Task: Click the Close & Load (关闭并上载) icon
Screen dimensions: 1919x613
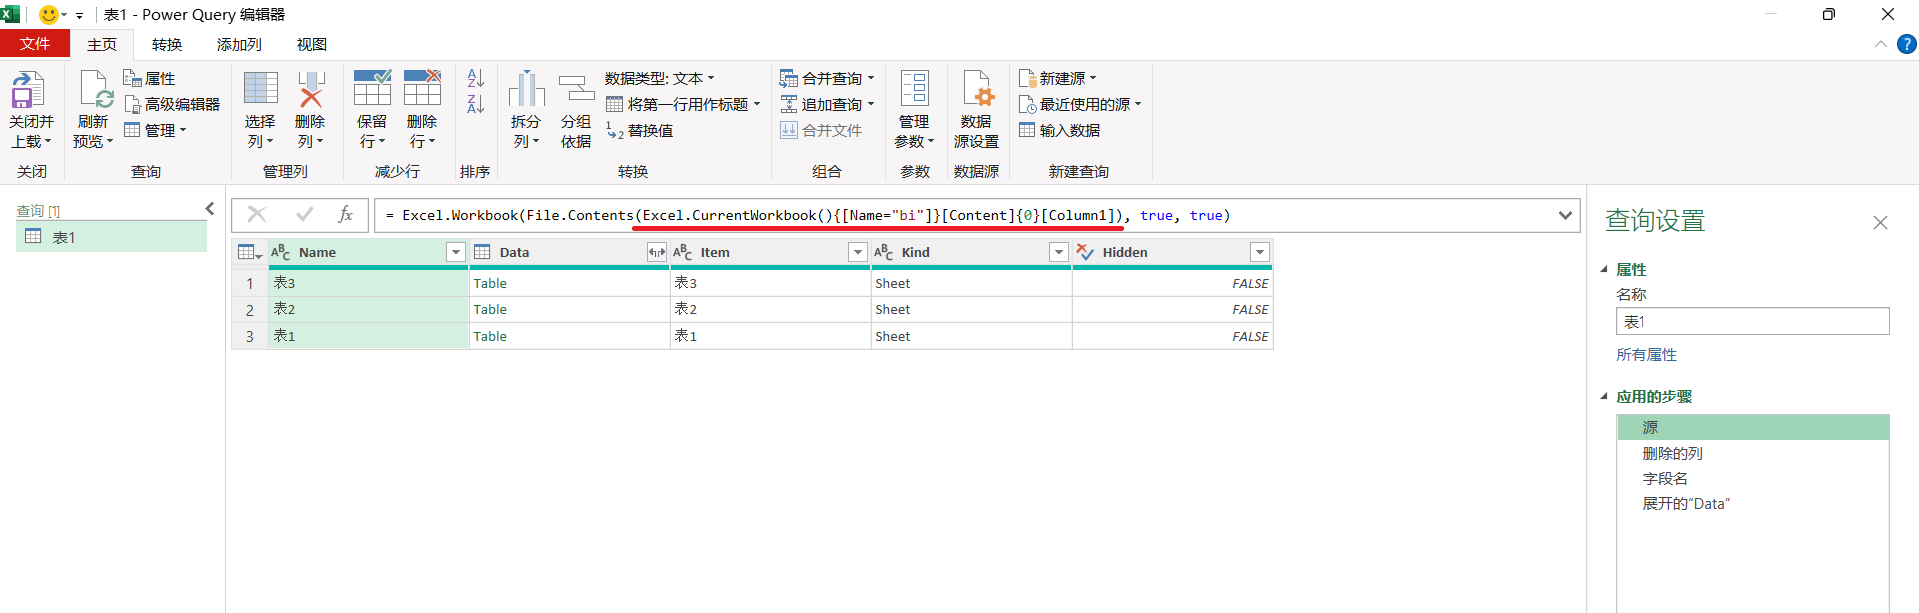Action: click(x=28, y=90)
